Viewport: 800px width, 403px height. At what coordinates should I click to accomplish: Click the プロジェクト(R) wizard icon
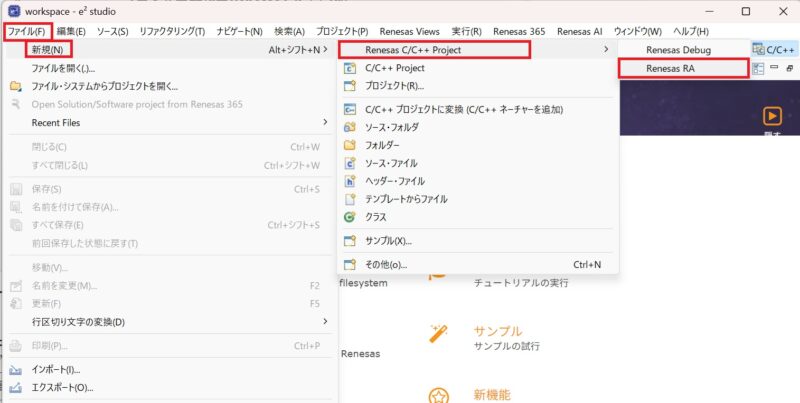350,86
